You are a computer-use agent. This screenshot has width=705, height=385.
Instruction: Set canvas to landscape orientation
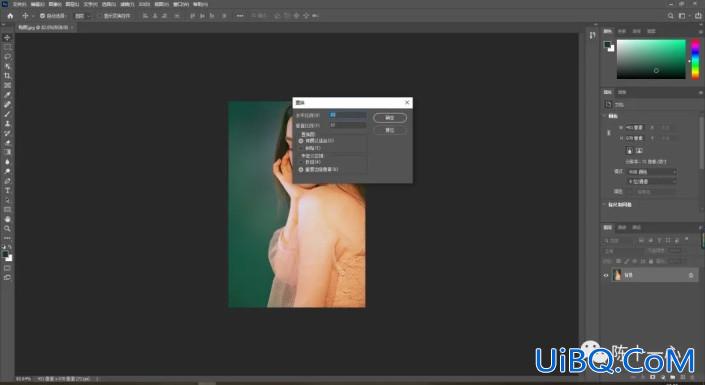pos(639,150)
